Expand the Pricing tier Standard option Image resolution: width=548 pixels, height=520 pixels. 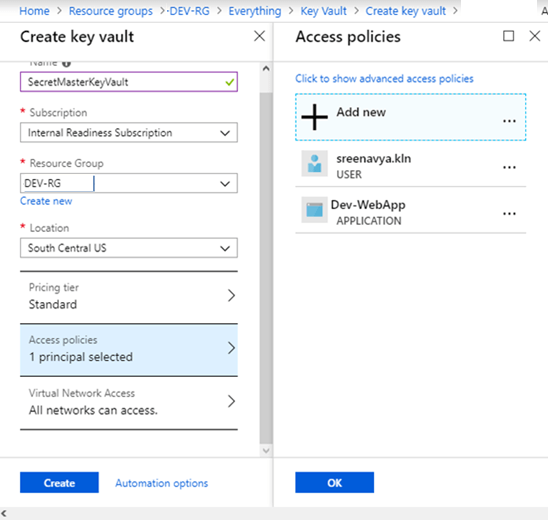[x=129, y=296]
